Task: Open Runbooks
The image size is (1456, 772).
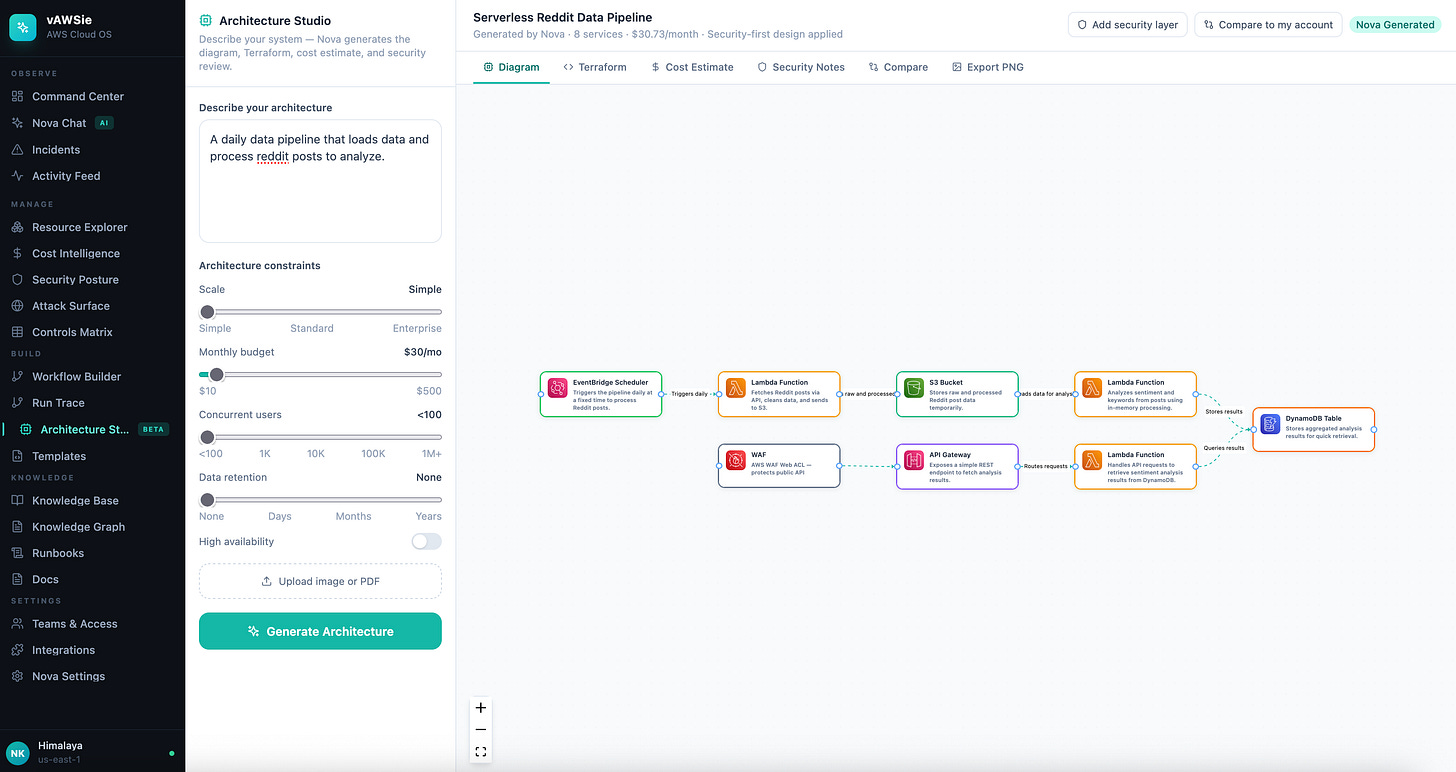Action: pyautogui.click(x=58, y=553)
